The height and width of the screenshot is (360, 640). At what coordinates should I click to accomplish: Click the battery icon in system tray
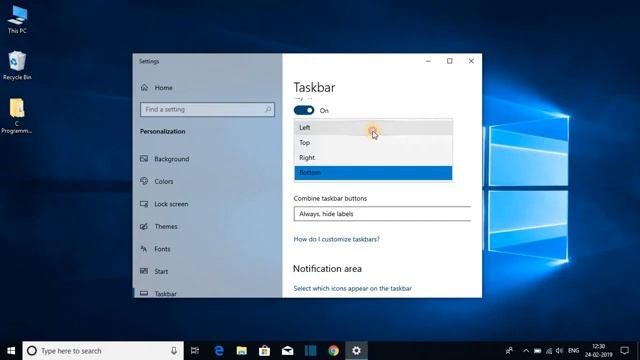click(x=538, y=351)
